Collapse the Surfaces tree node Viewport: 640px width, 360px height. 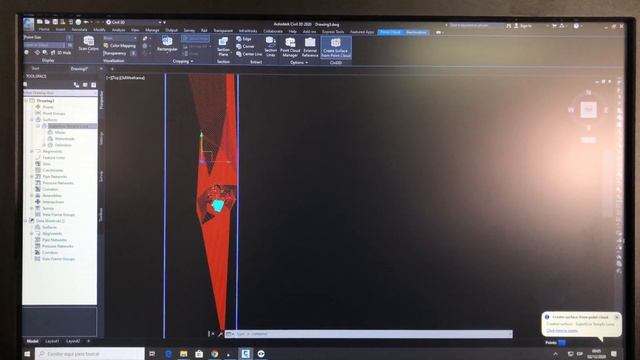click(32, 120)
